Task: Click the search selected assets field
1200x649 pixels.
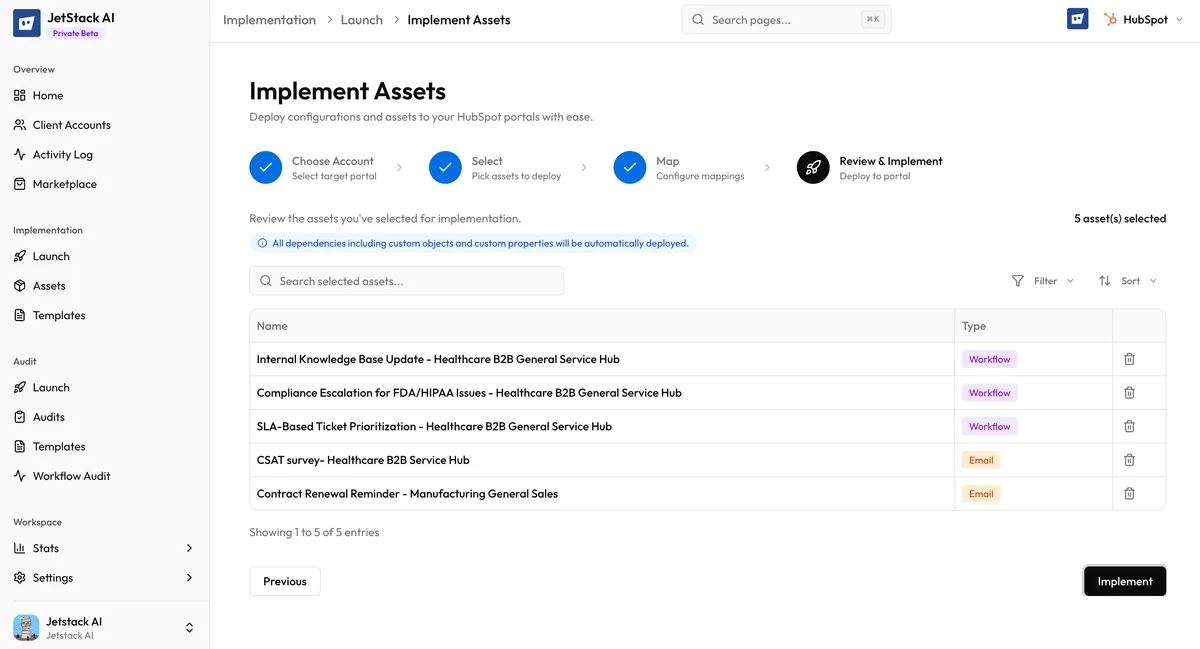Action: tap(406, 281)
